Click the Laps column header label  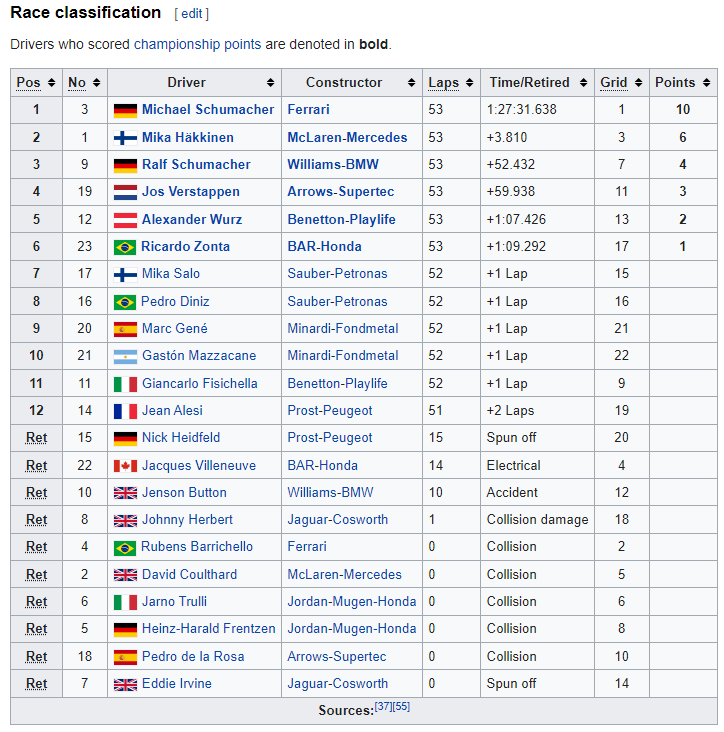click(x=443, y=83)
